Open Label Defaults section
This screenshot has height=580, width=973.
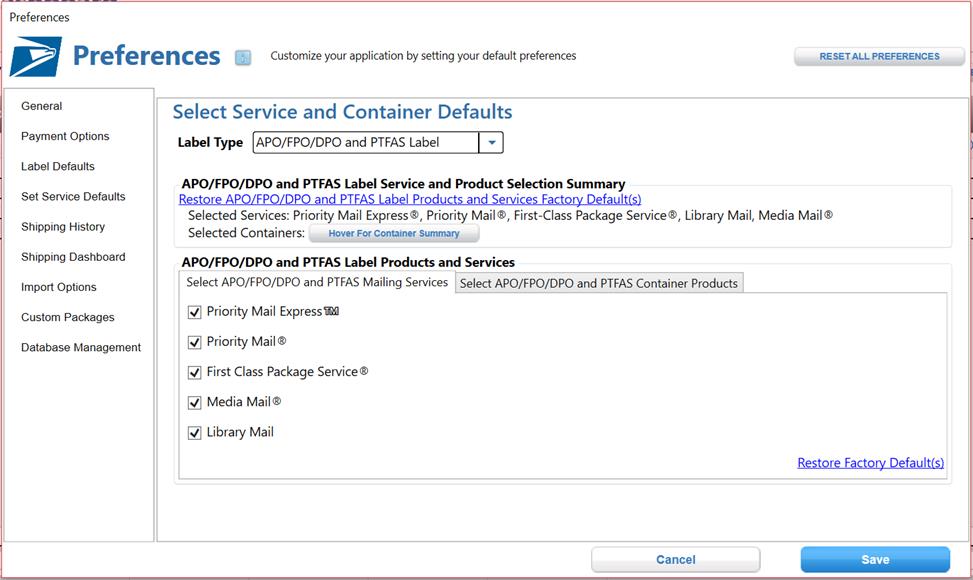point(58,166)
